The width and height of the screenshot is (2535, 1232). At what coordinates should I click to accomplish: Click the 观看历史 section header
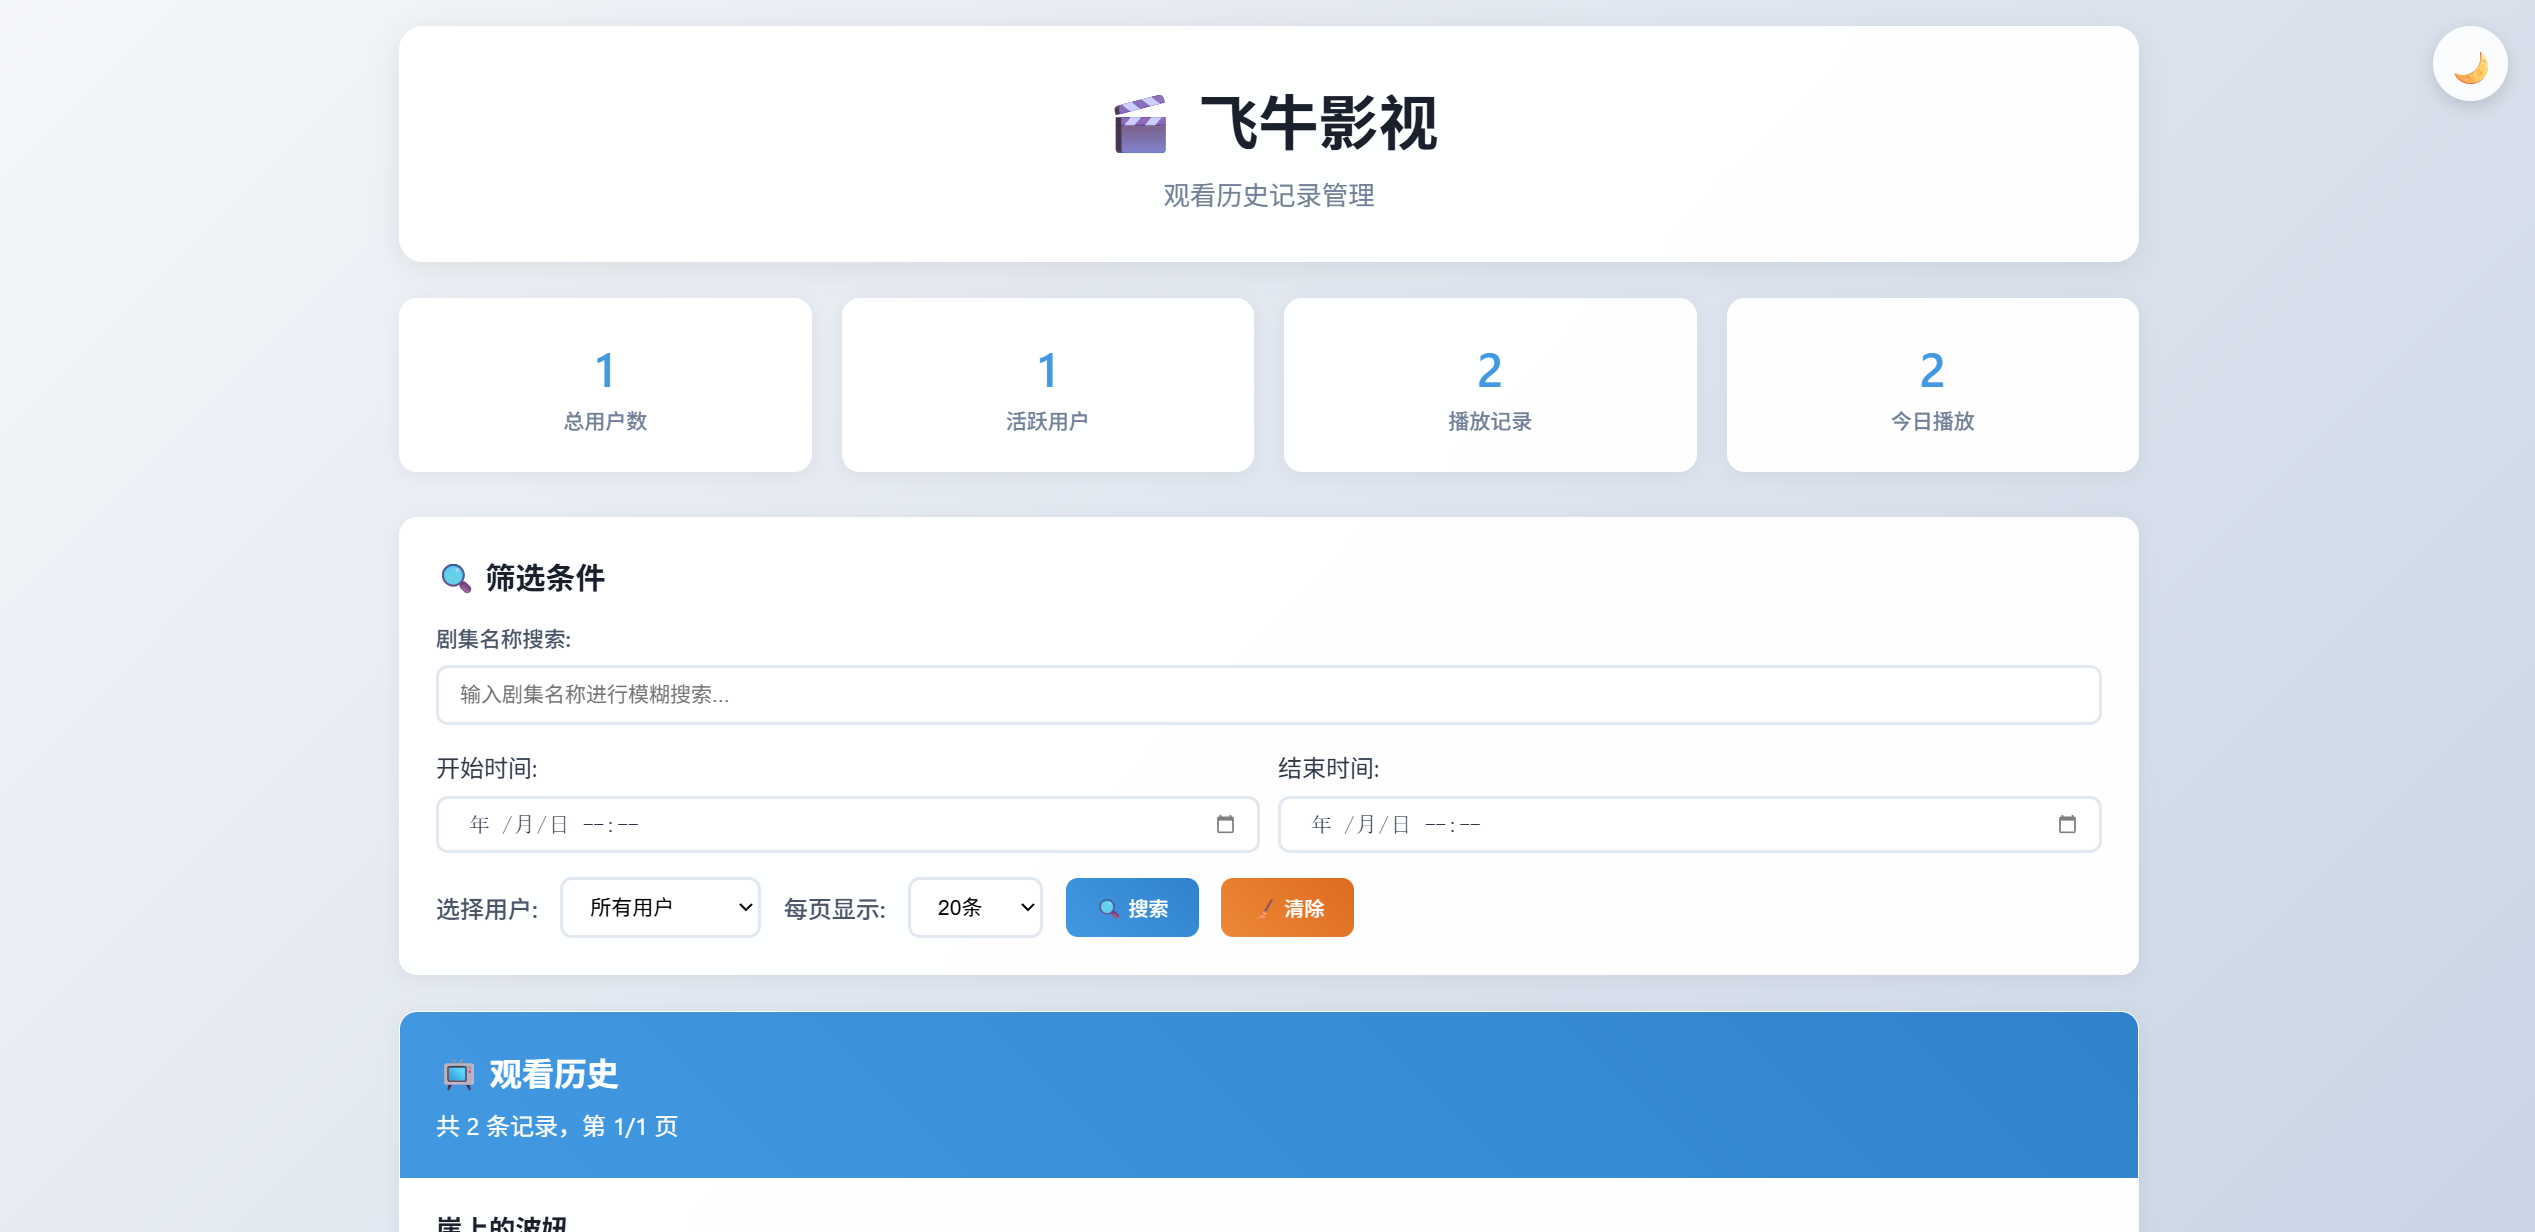[x=553, y=1075]
